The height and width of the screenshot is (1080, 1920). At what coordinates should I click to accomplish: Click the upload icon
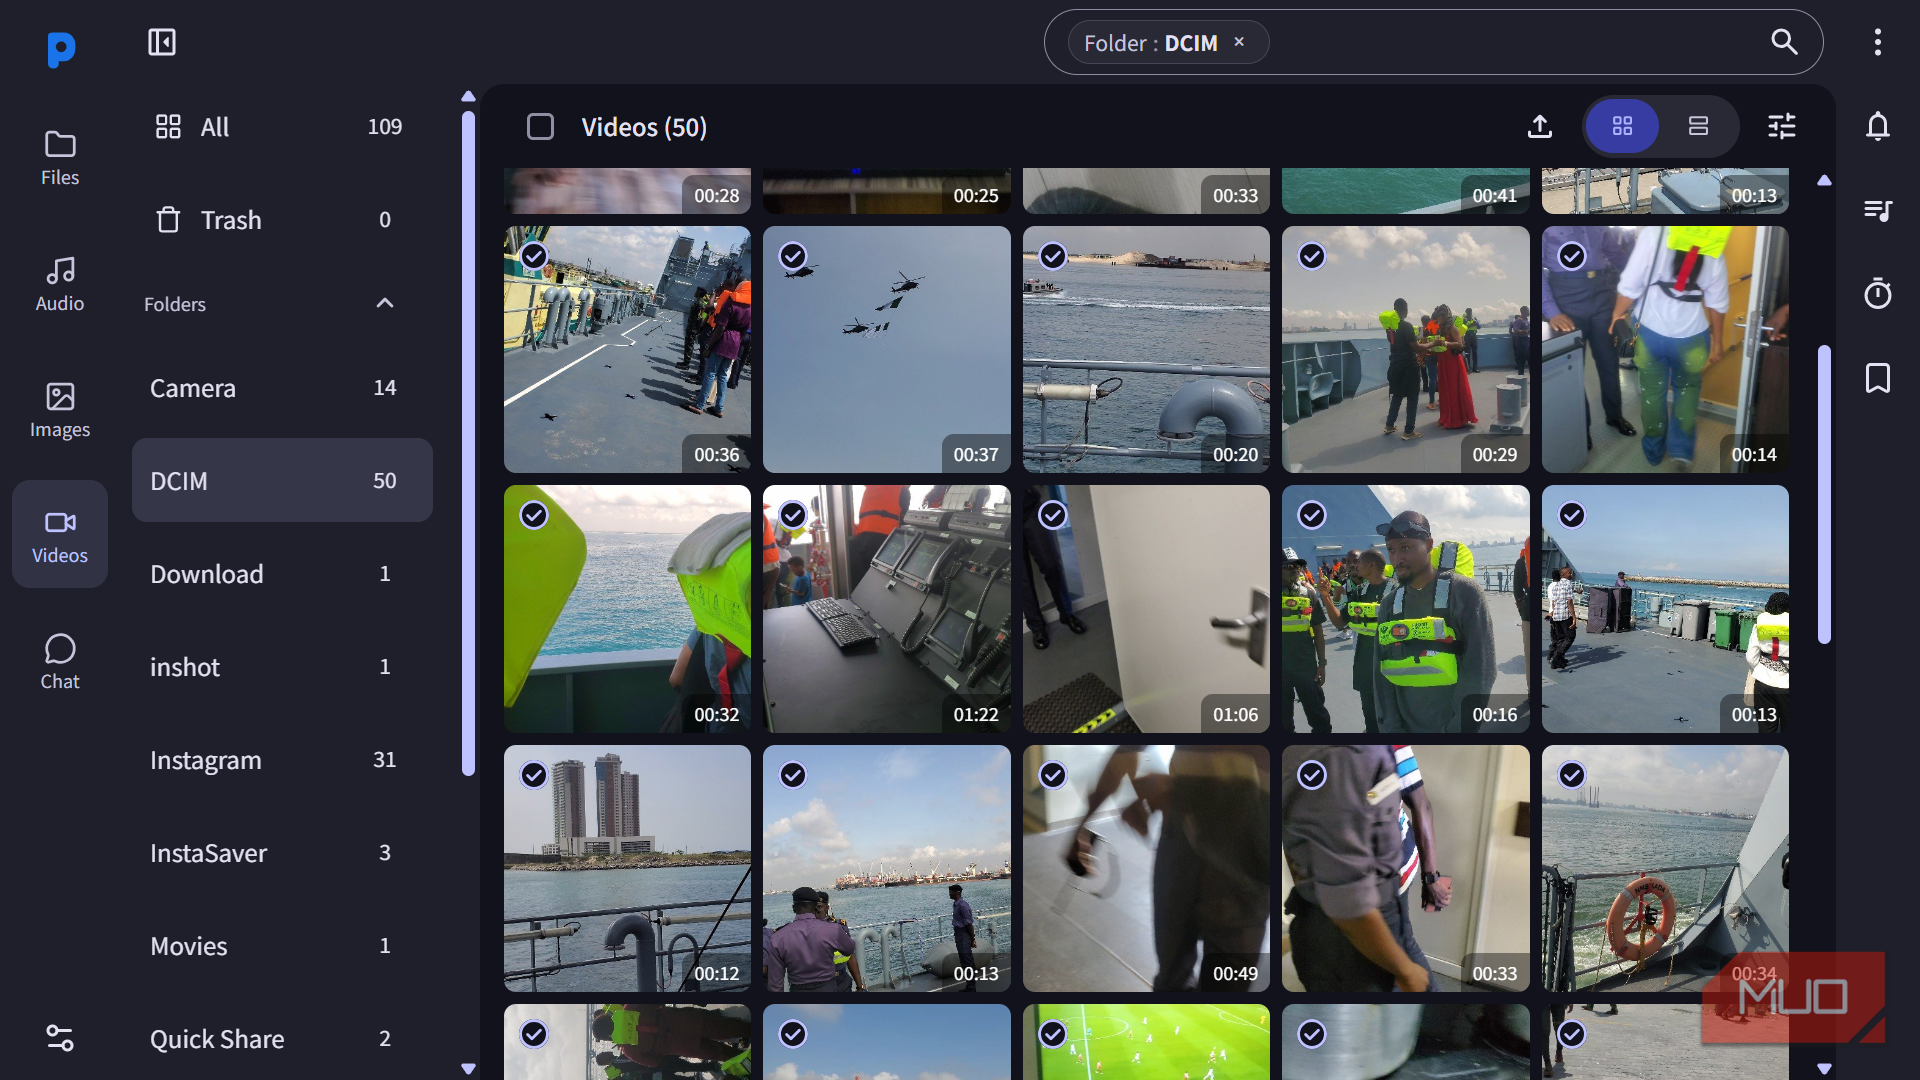(1540, 126)
